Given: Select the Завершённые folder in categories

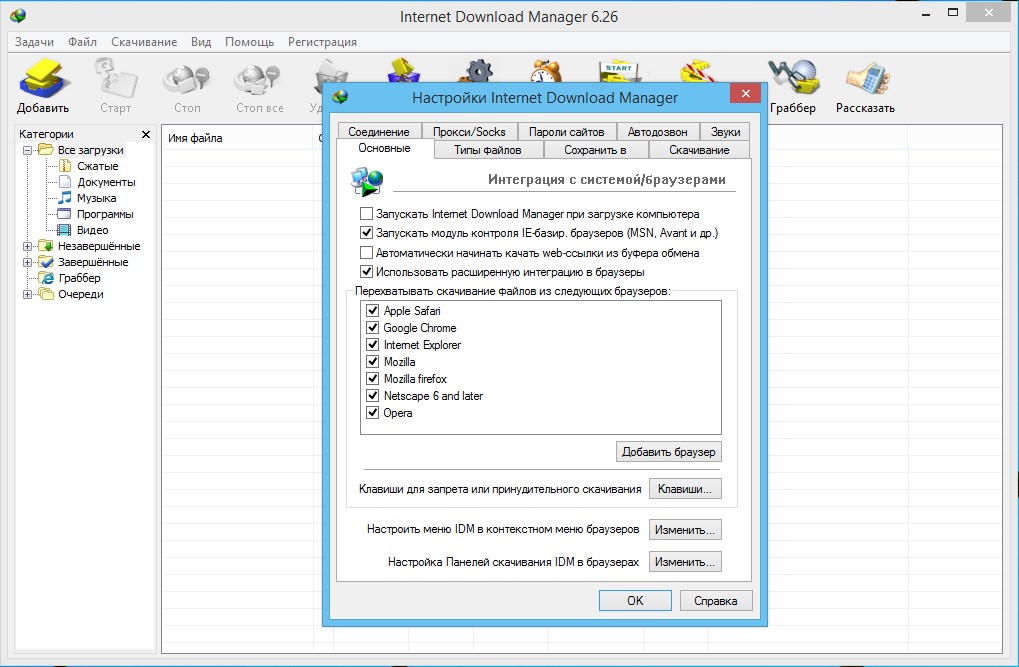Looking at the screenshot, I should click(93, 262).
